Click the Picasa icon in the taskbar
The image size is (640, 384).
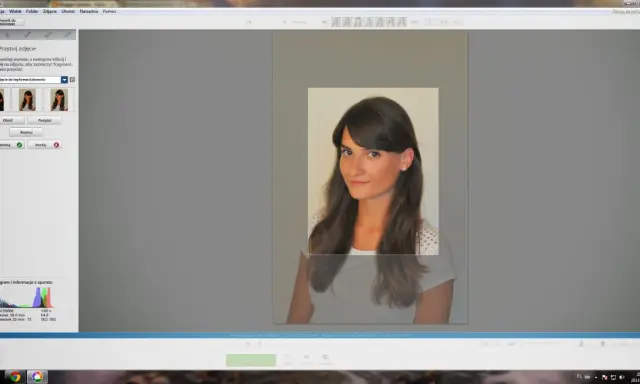pyautogui.click(x=37, y=377)
